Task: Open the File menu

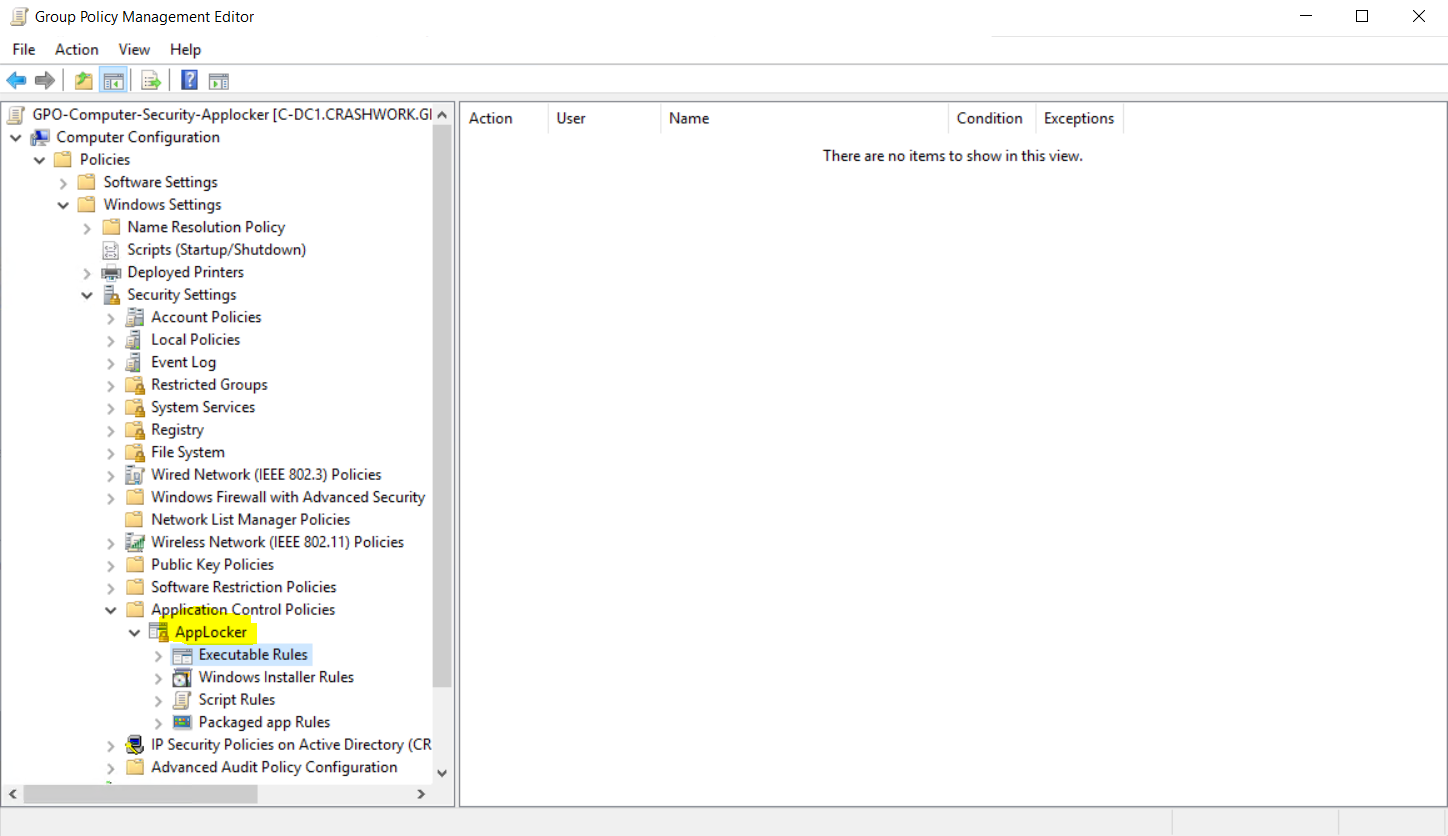Action: 24,49
